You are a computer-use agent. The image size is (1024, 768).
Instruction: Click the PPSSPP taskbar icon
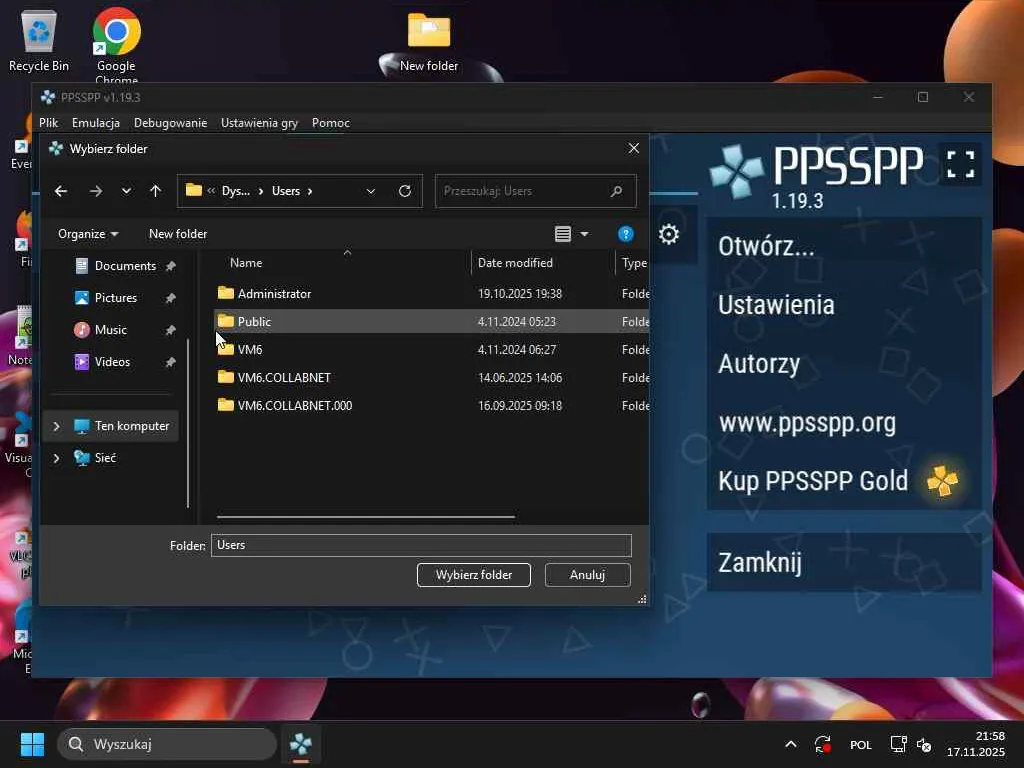pyautogui.click(x=300, y=744)
